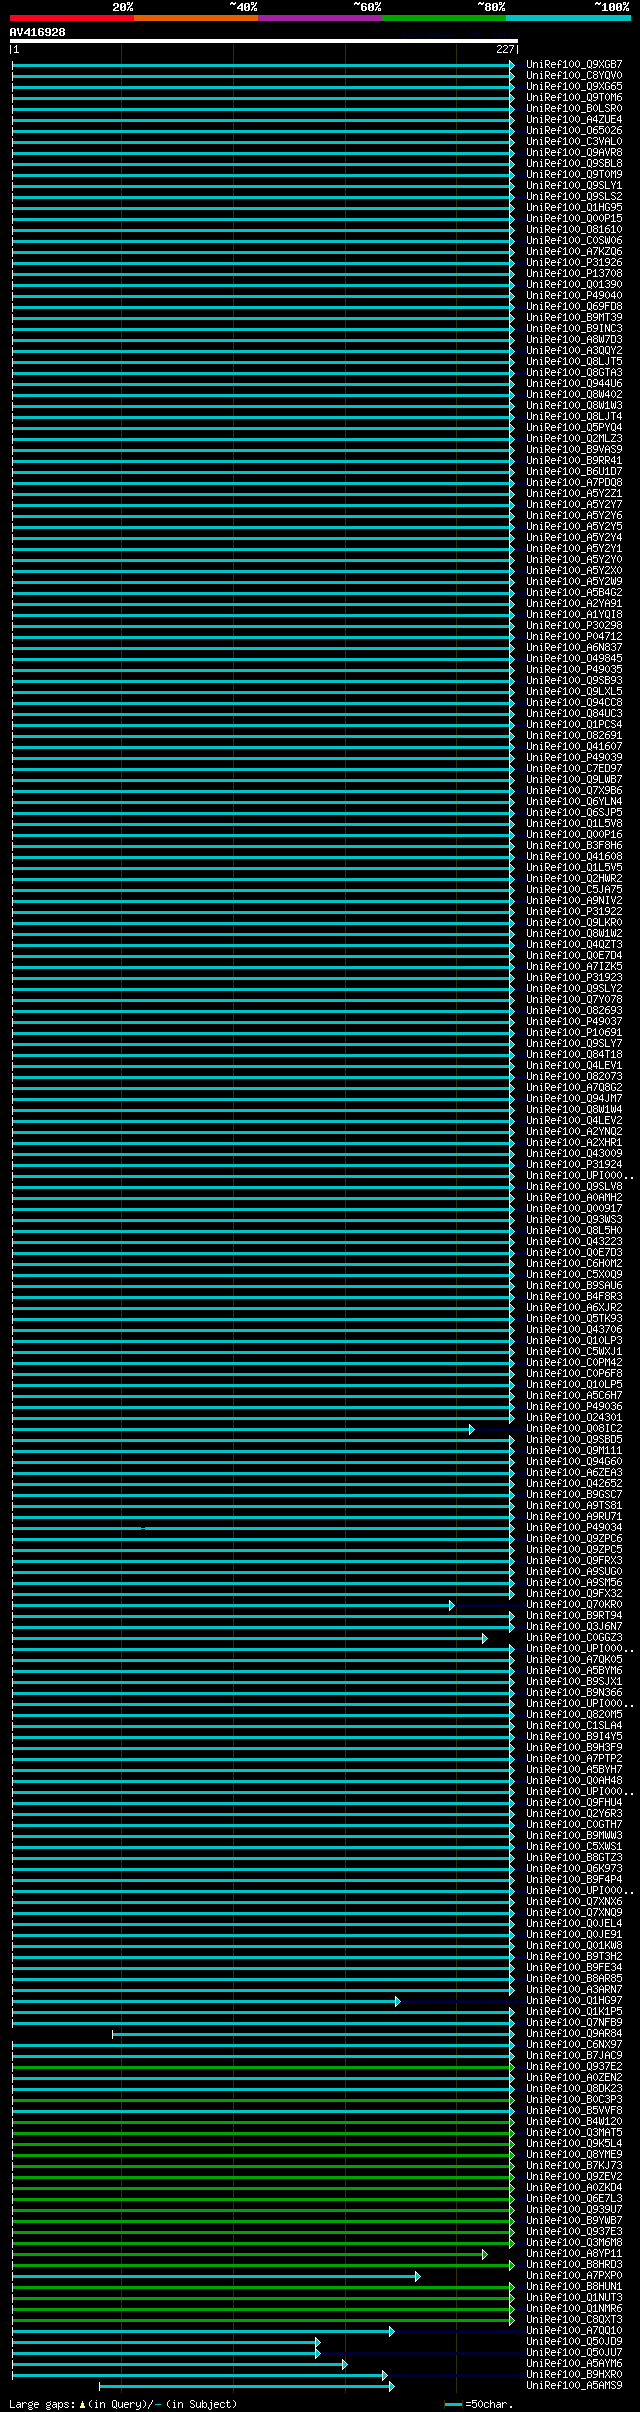Select the UniRef100_P49036 label
Viewport: 640px width, 2412px height.
pyautogui.click(x=574, y=1407)
